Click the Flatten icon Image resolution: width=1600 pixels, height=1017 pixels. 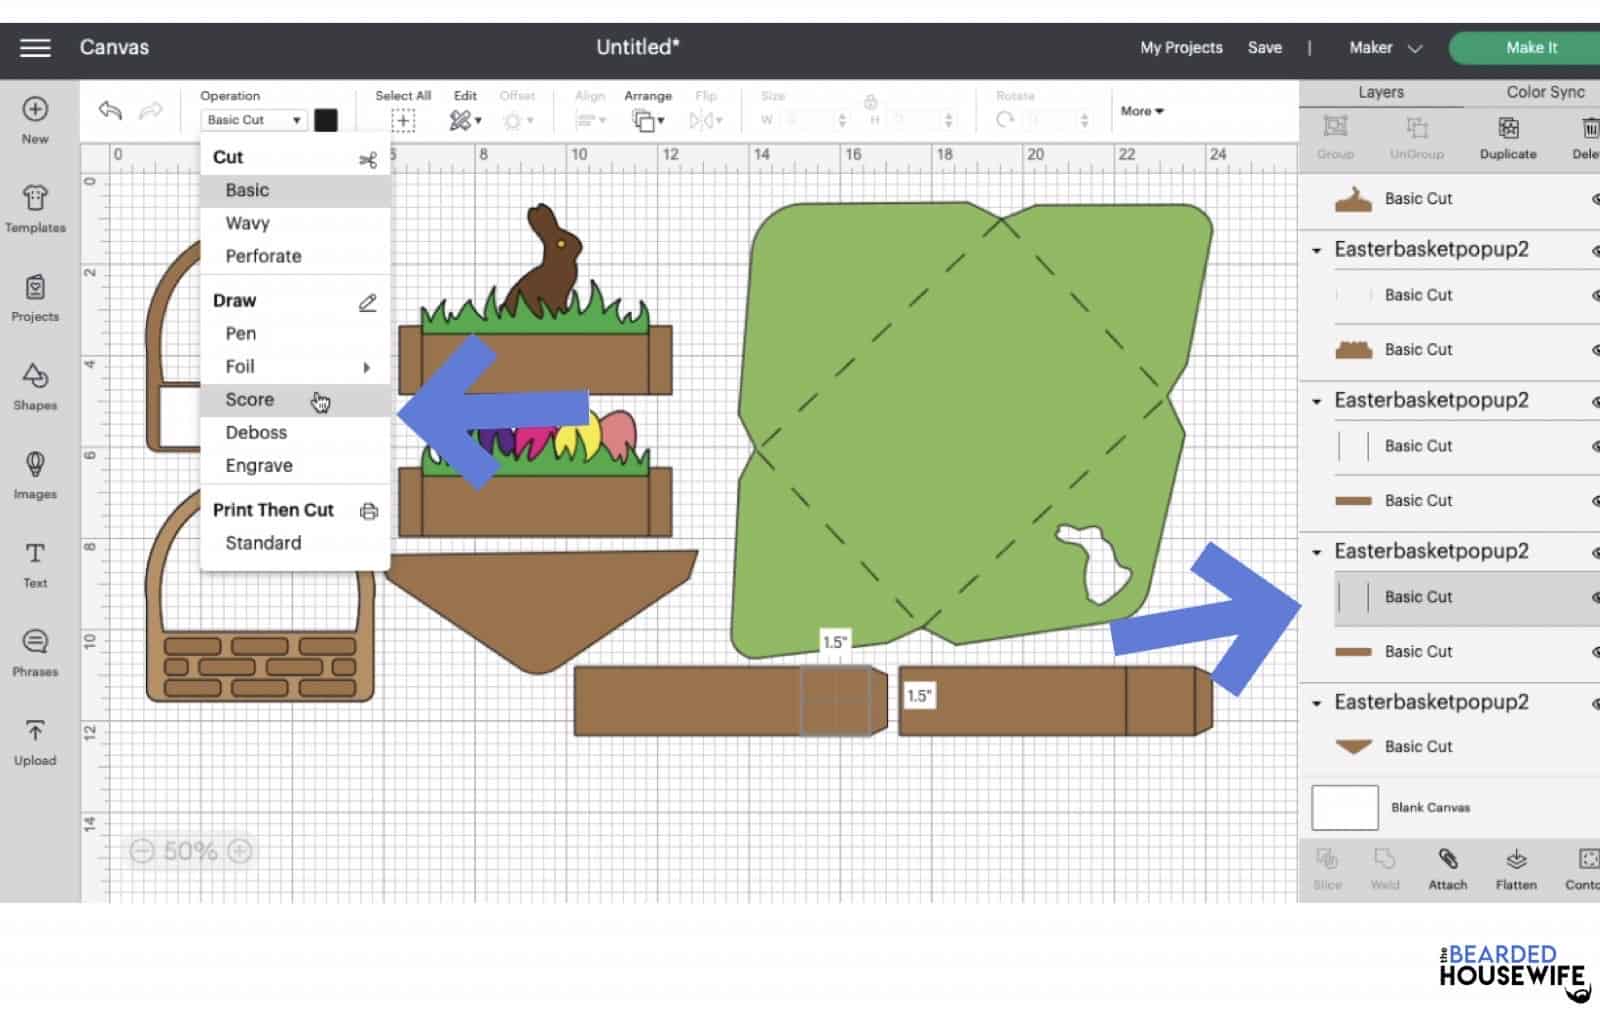(x=1516, y=859)
